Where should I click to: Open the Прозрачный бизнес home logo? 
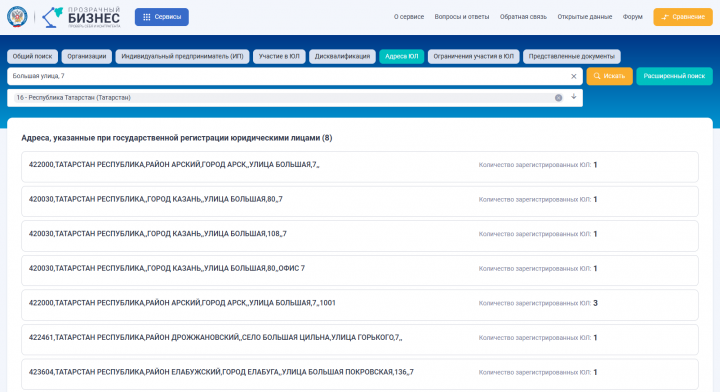coord(81,17)
